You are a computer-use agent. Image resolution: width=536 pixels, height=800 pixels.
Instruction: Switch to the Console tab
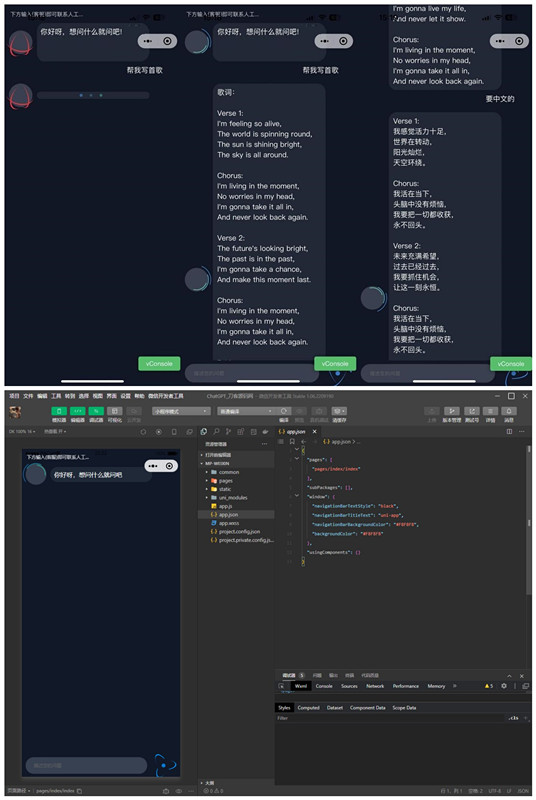tap(324, 686)
